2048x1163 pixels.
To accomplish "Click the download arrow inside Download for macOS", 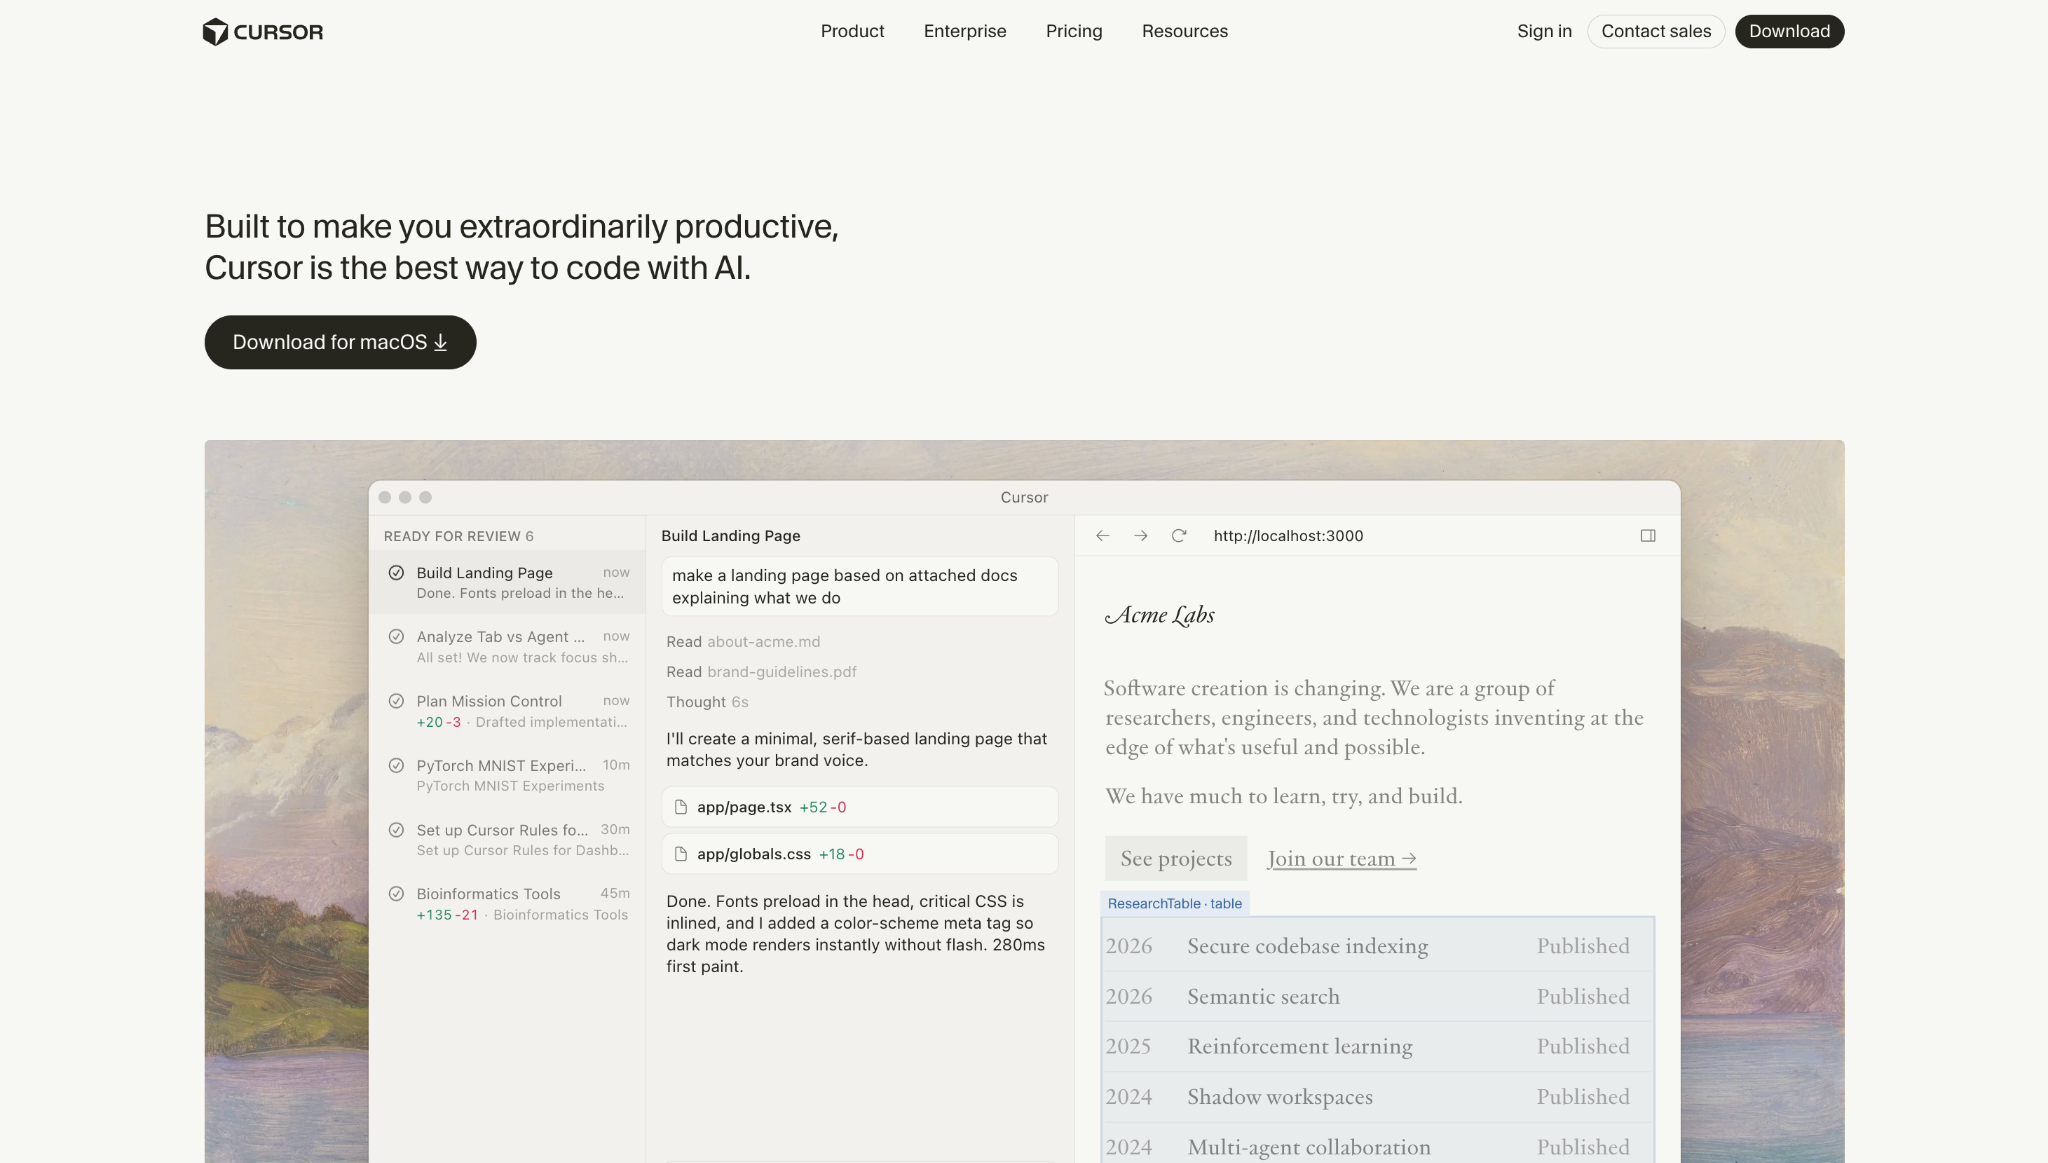I will (440, 342).
